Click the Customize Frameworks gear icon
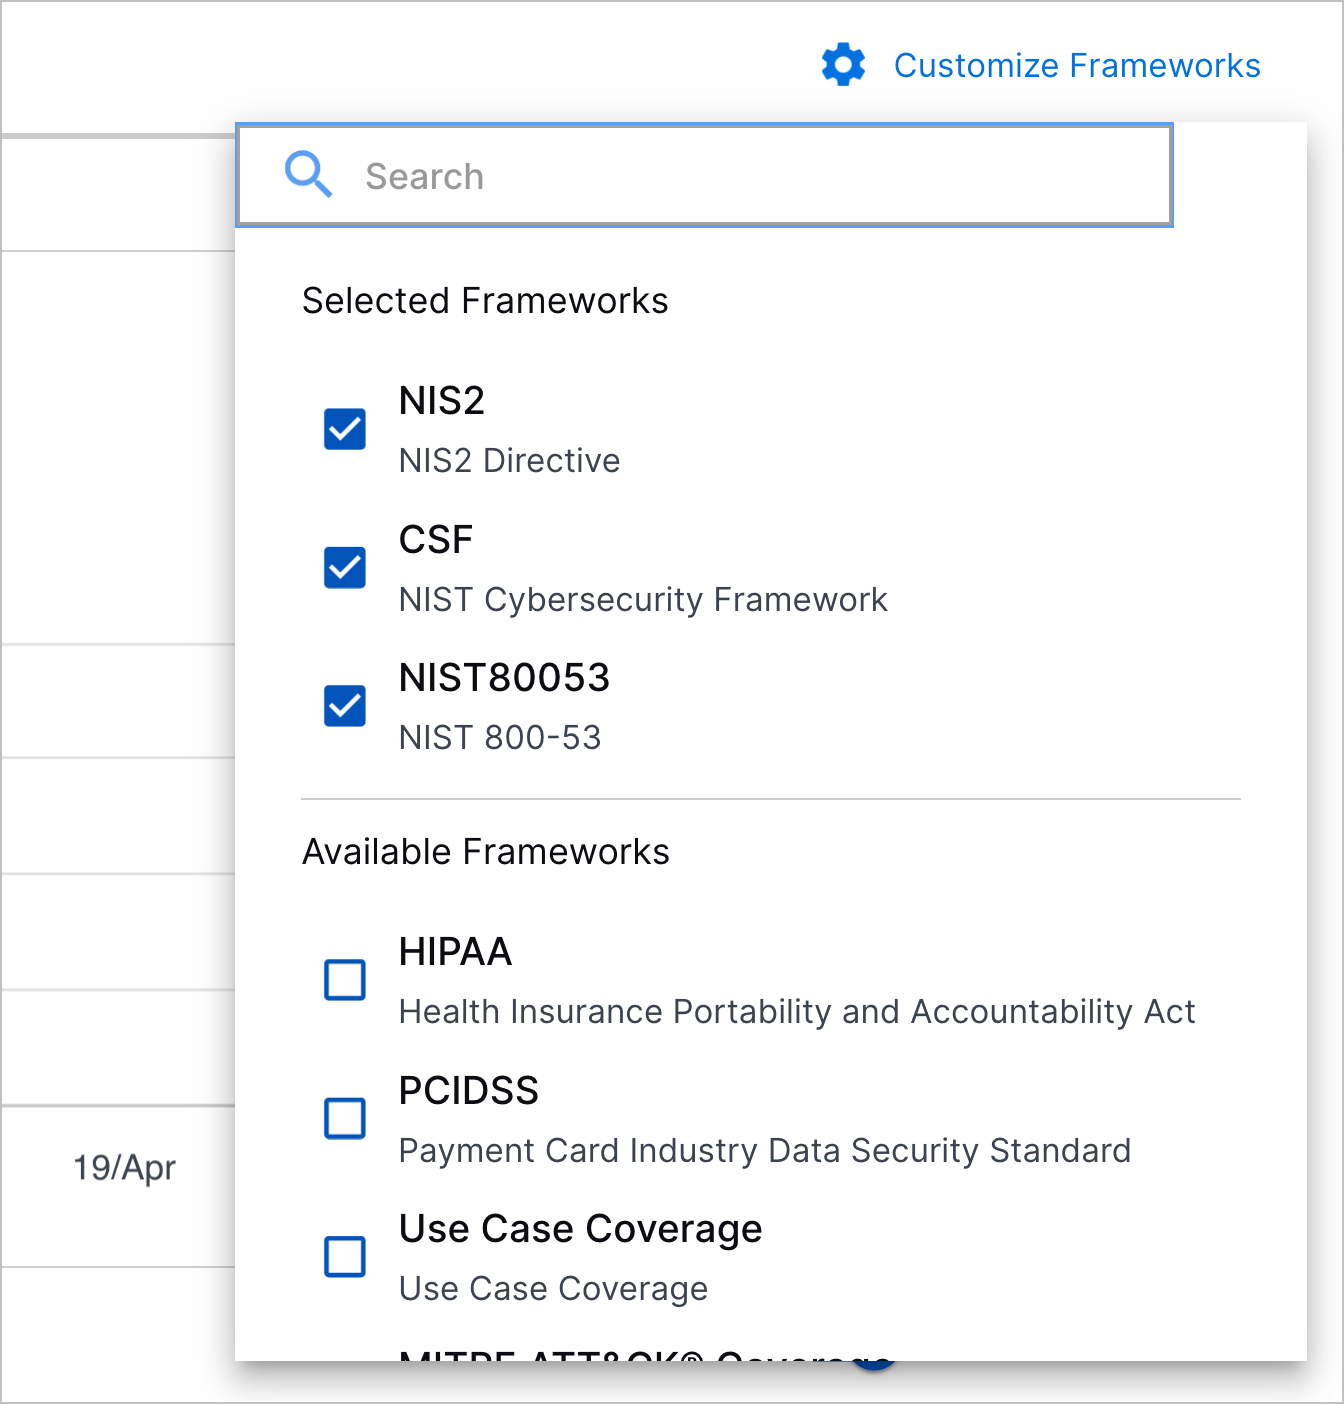Image resolution: width=1344 pixels, height=1404 pixels. tap(843, 65)
